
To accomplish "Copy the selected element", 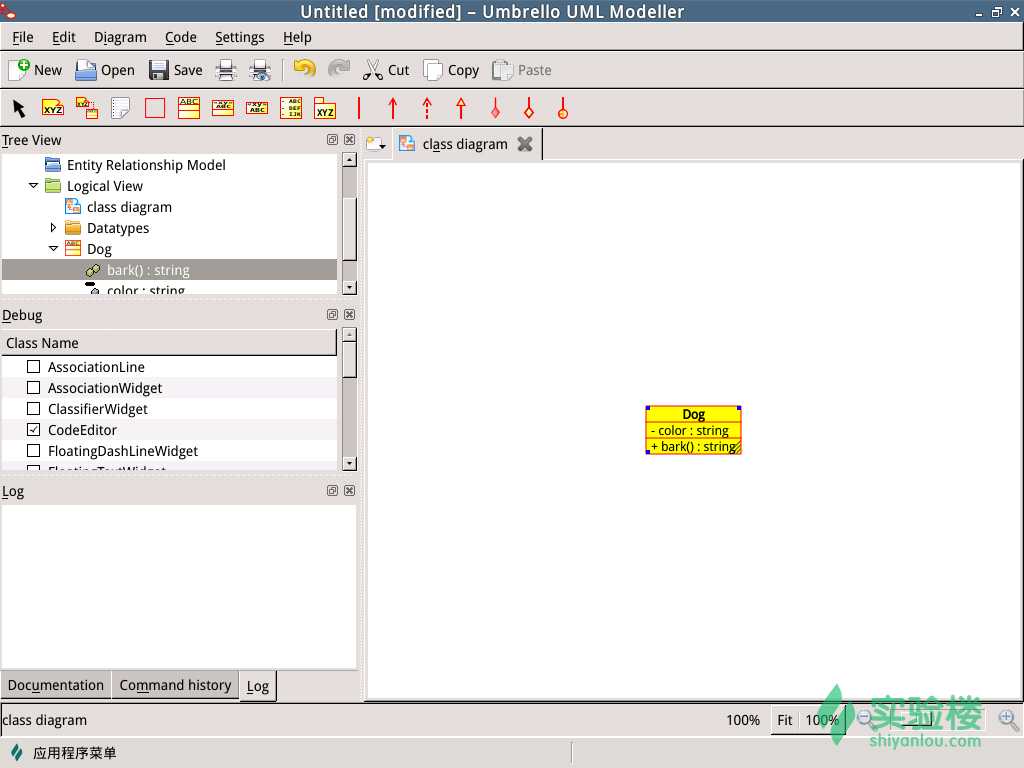I will [451, 70].
